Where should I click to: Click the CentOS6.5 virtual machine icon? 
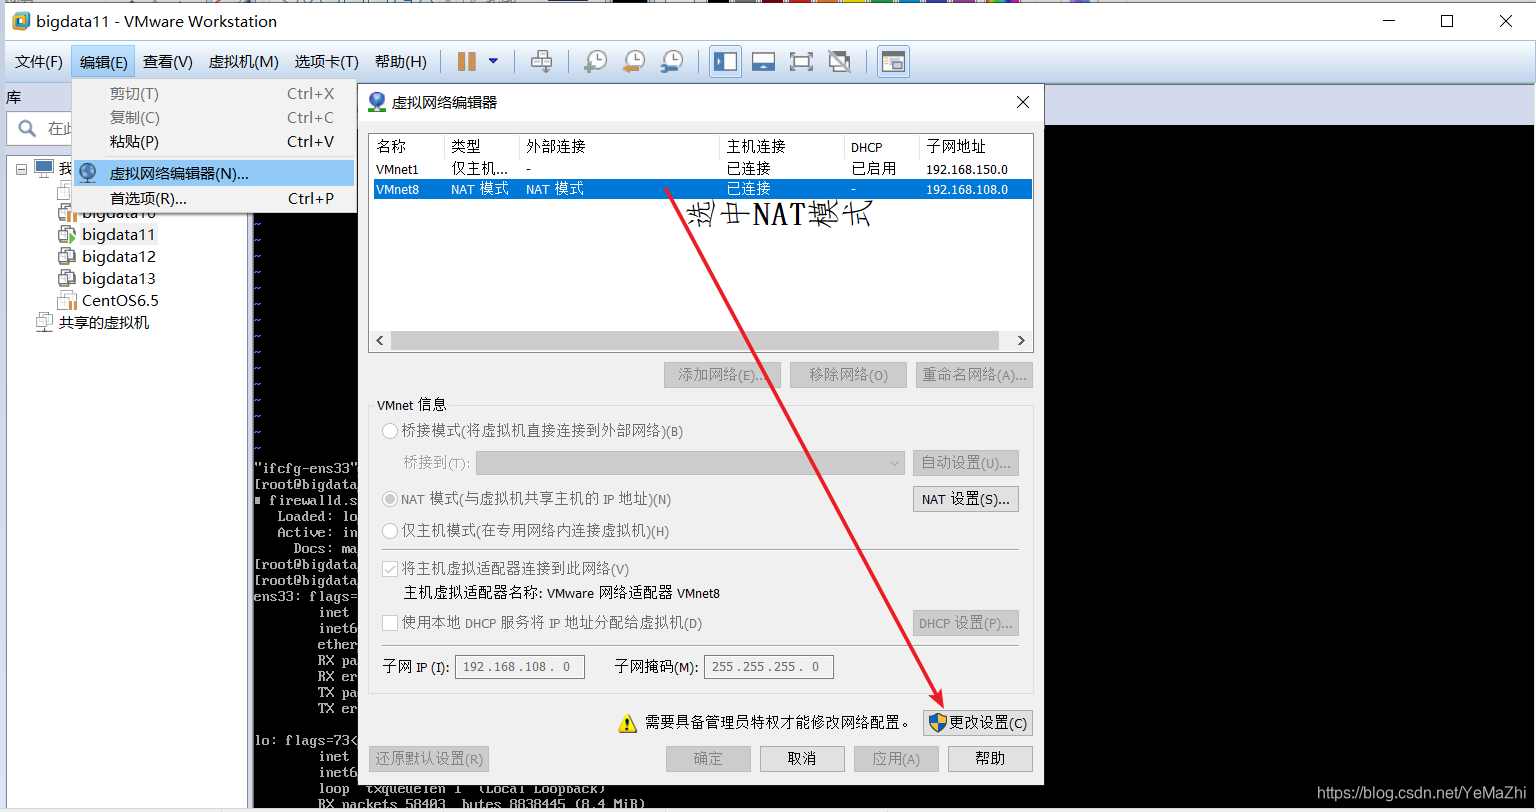67,301
